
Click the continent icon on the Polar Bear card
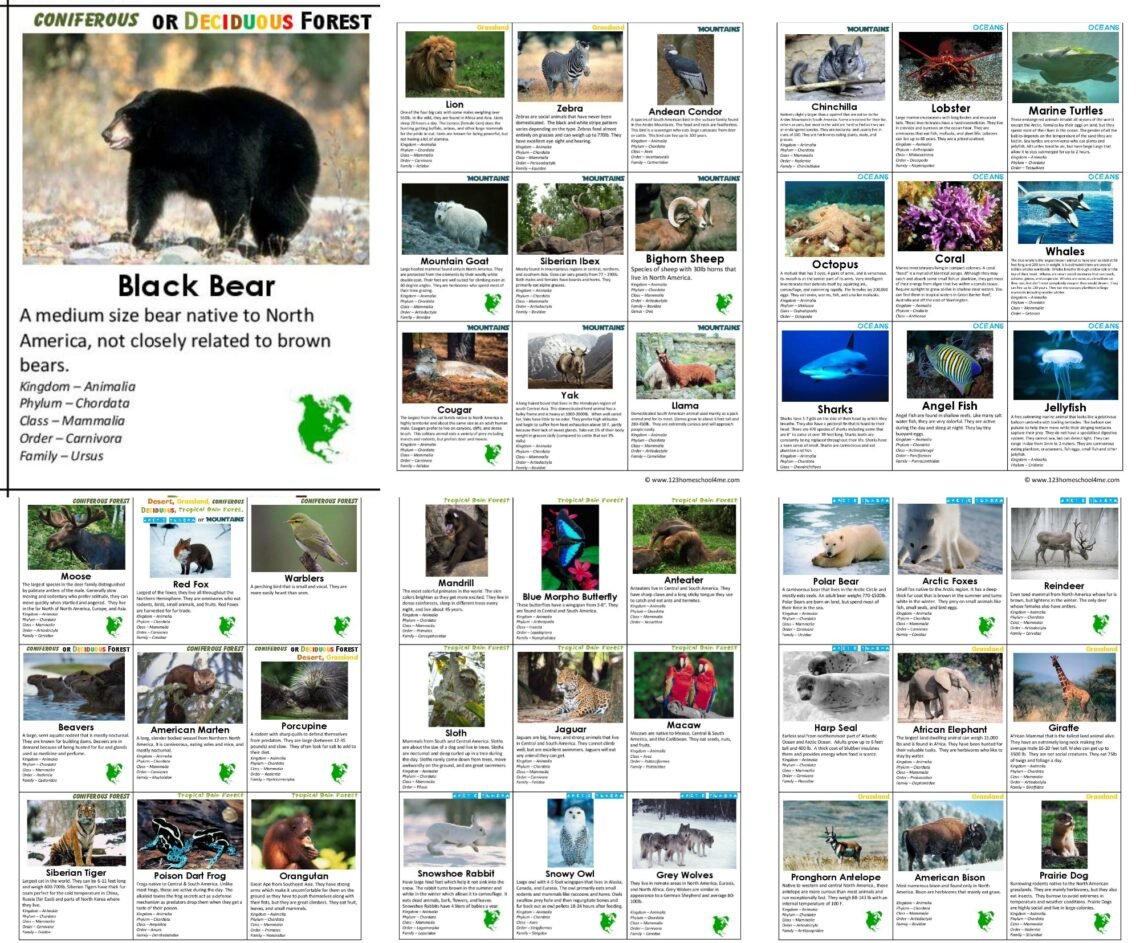870,627
